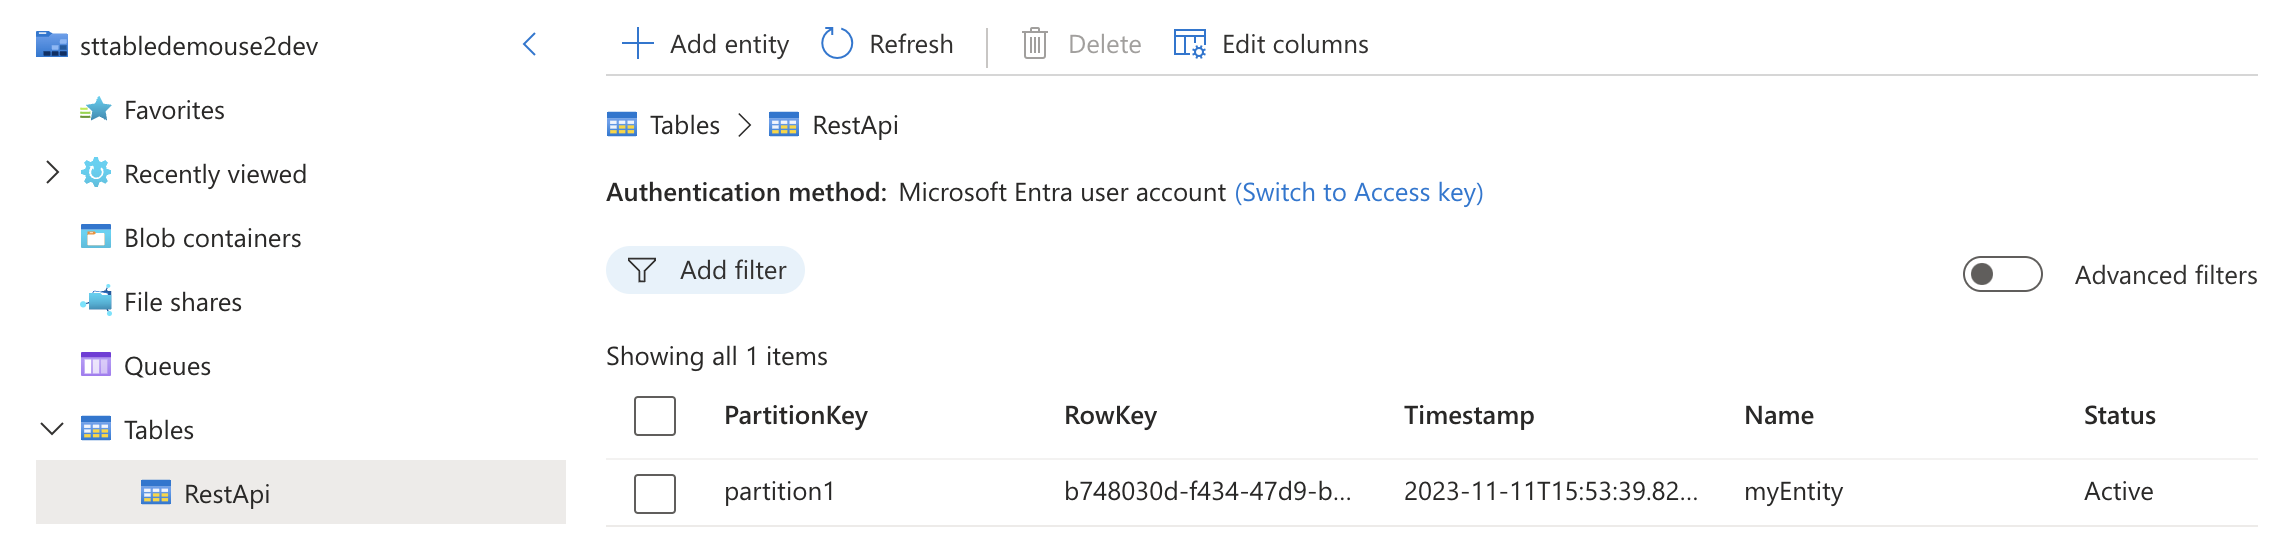Click the myEntity name cell
The image size is (2274, 536).
[x=1793, y=491]
